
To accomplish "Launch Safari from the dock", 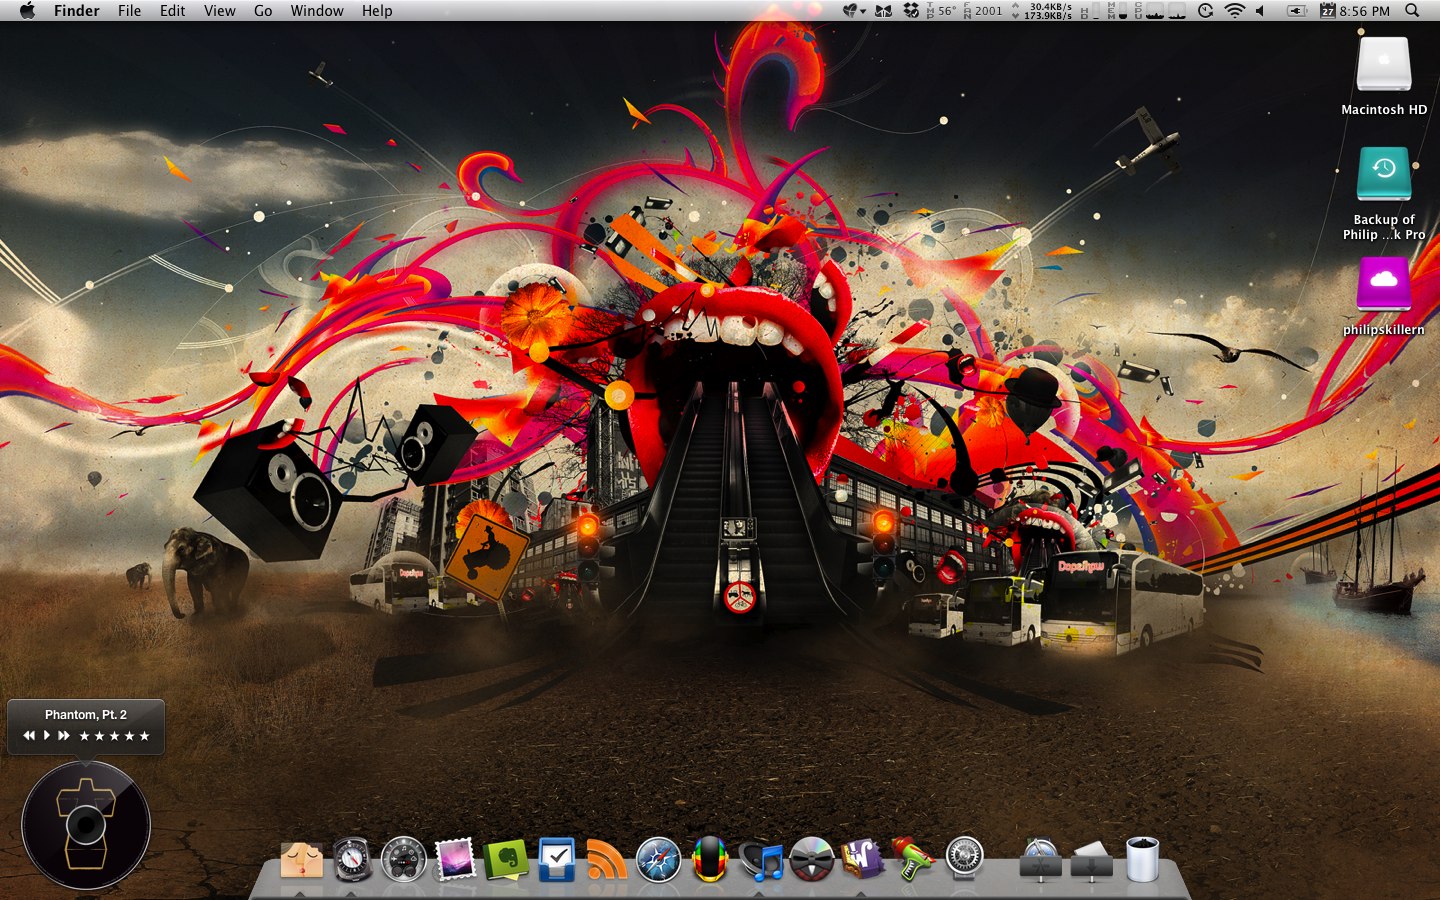I will pyautogui.click(x=658, y=860).
